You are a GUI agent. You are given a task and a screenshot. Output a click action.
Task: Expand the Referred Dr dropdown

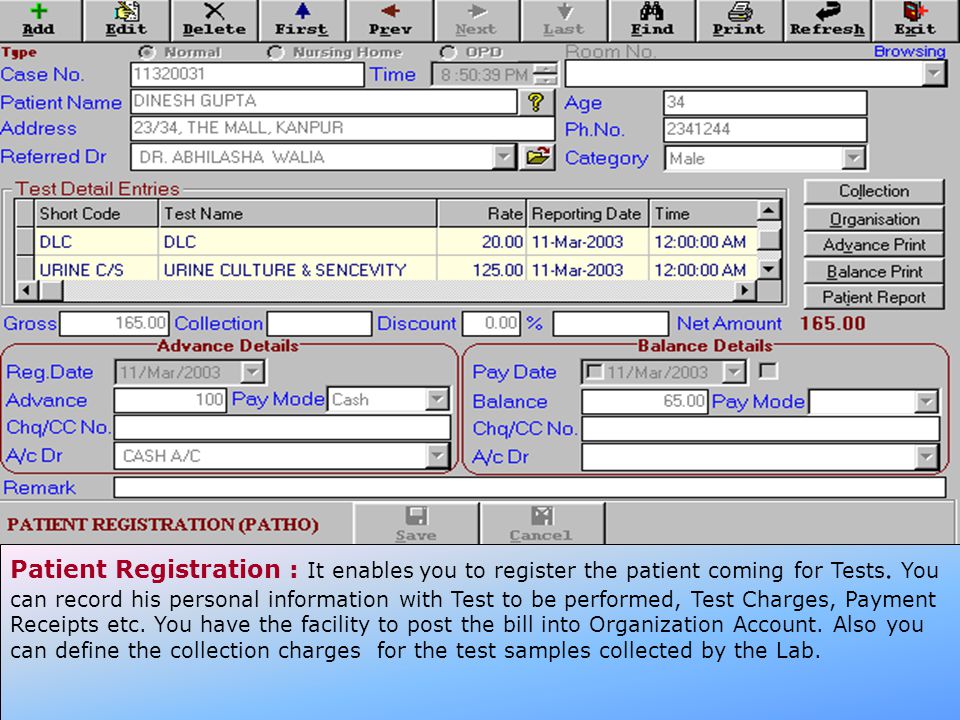[x=503, y=157]
